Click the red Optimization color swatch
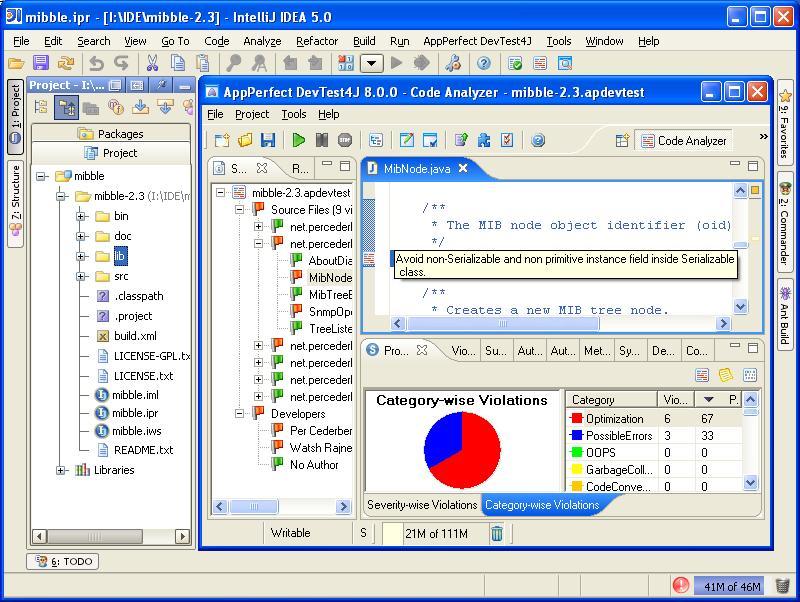Viewport: 800px width, 602px height. point(577,418)
